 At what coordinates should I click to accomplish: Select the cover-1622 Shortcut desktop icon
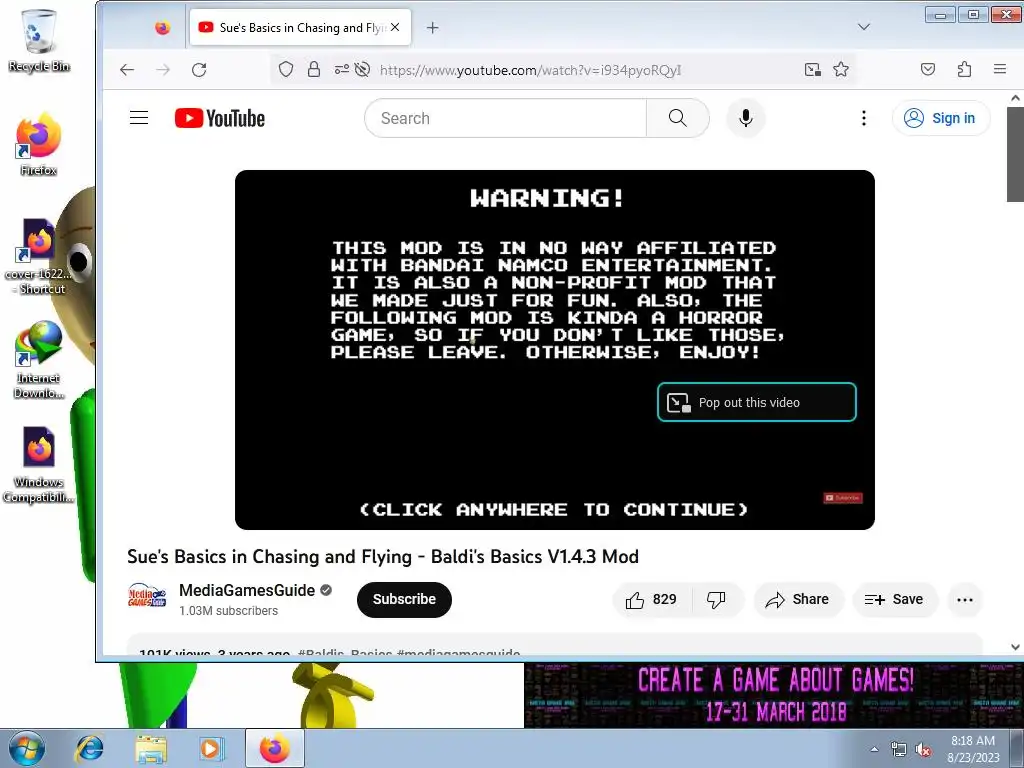point(39,256)
